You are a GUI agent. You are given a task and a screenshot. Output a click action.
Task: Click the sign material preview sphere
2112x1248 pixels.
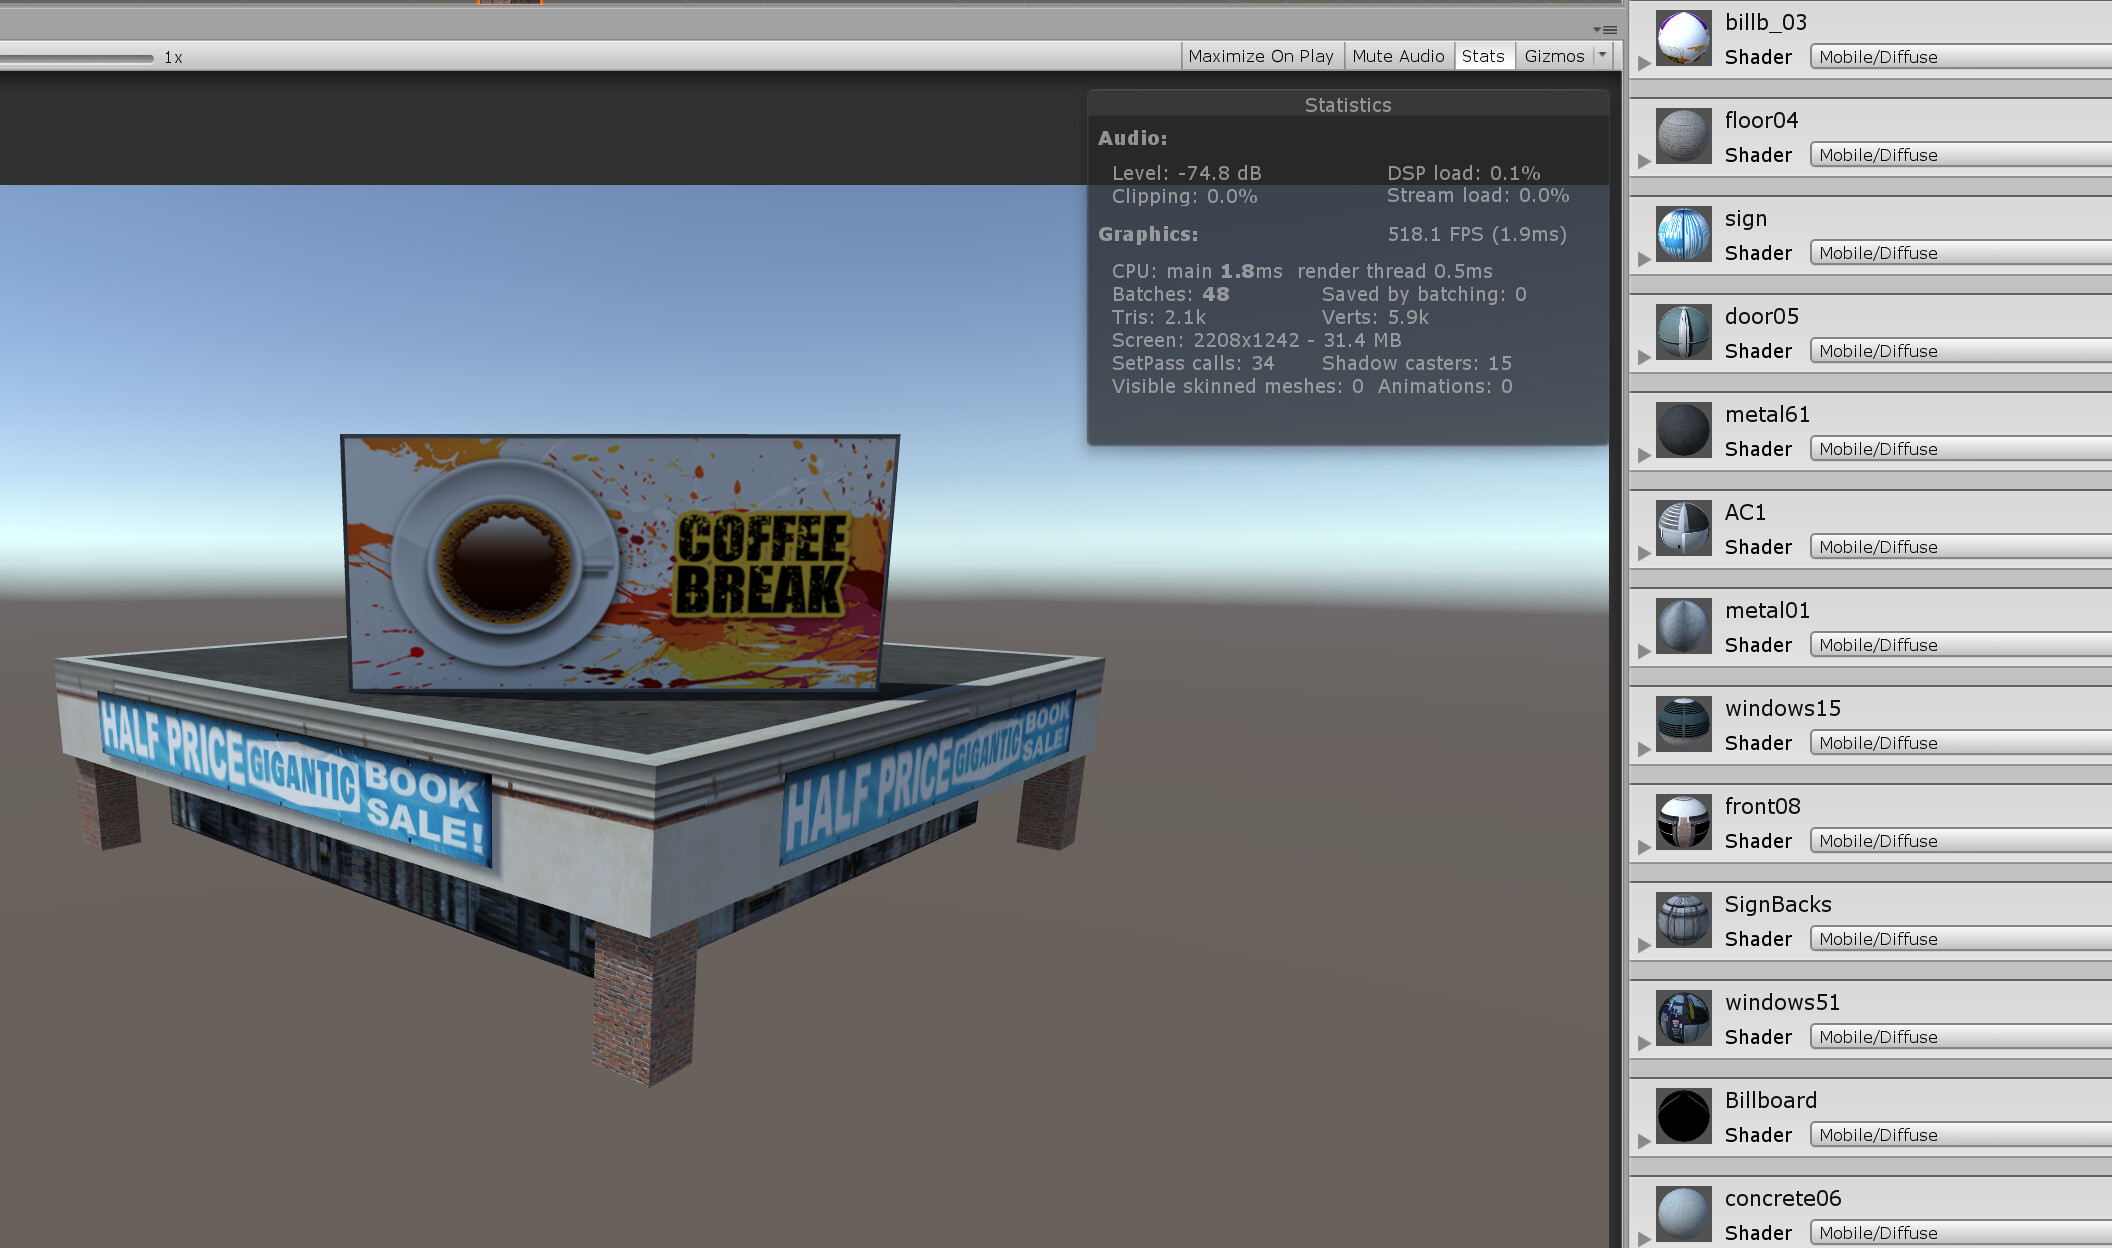[x=1682, y=234]
